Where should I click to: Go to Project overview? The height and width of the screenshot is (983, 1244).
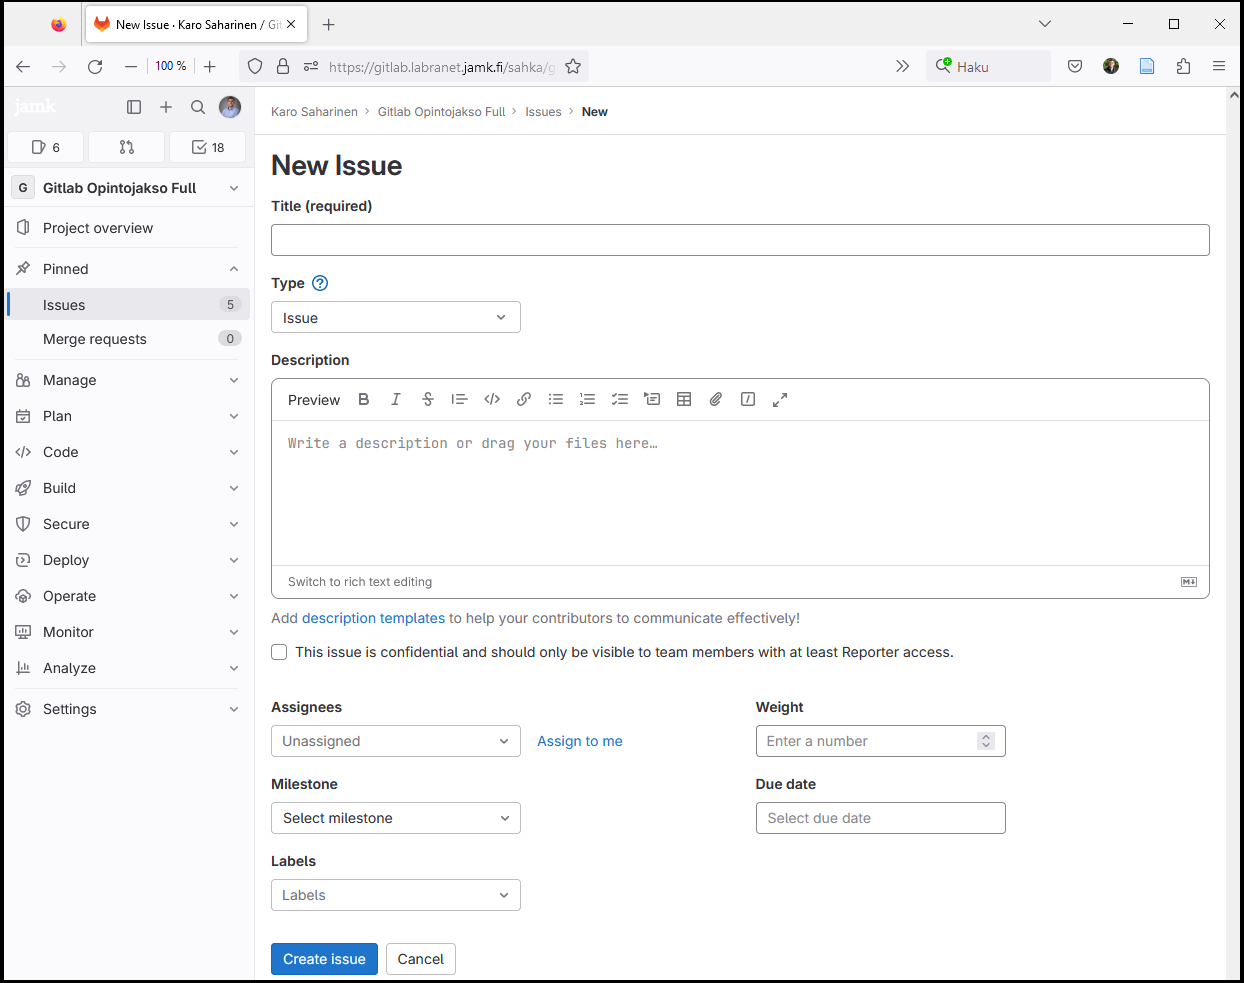click(x=98, y=228)
